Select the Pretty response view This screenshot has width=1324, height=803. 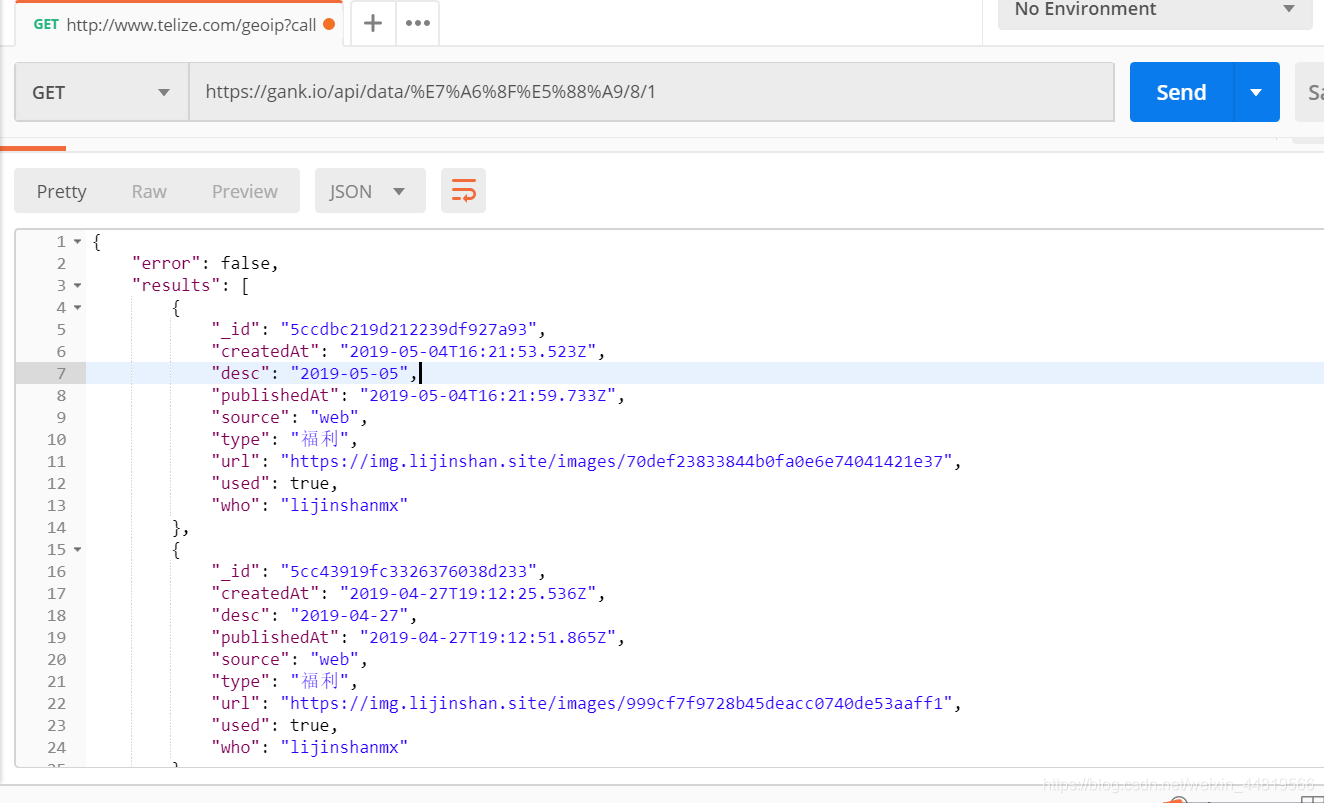pyautogui.click(x=62, y=191)
